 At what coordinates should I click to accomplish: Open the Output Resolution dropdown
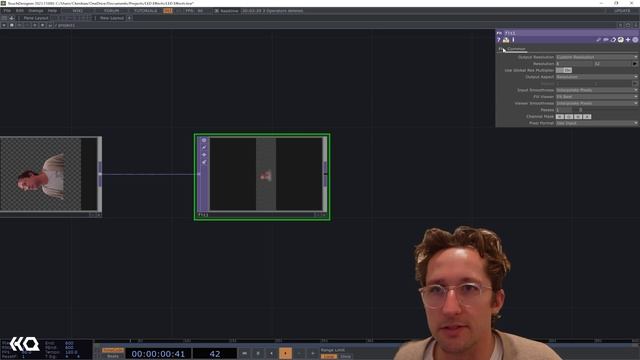click(x=596, y=57)
